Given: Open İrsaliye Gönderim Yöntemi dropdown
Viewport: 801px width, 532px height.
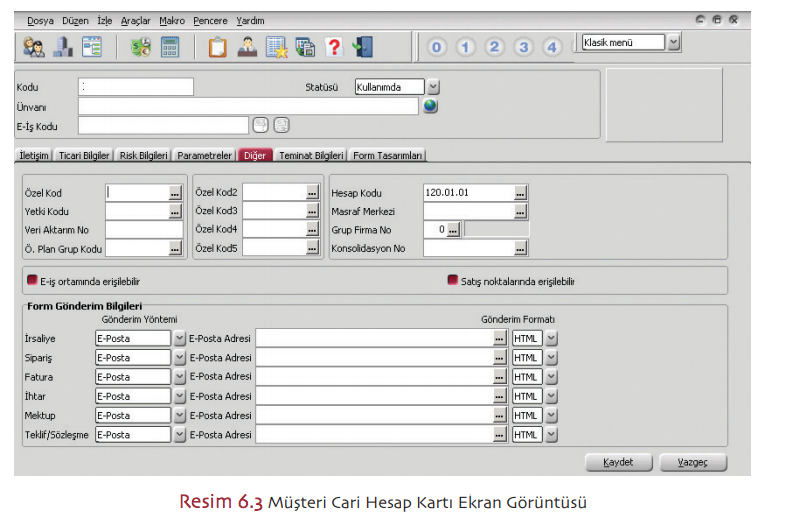Looking at the screenshot, I should click(x=180, y=338).
